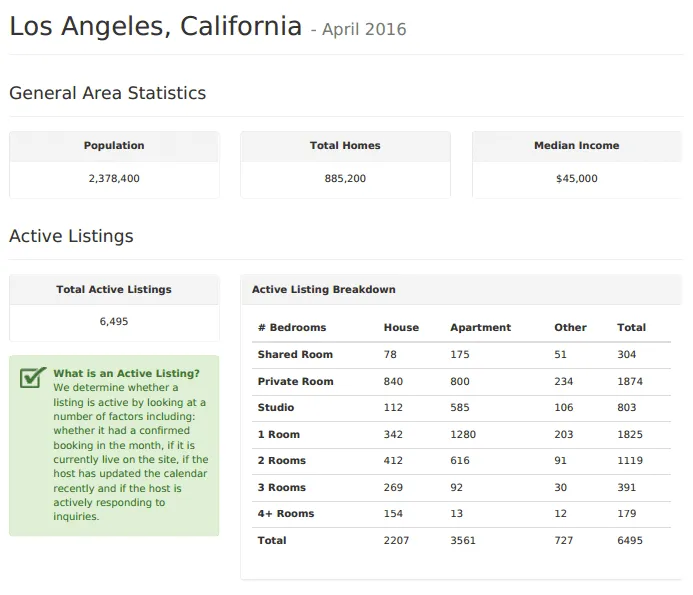Select the Studio row label
This screenshot has height=595, width=693.
(x=276, y=408)
